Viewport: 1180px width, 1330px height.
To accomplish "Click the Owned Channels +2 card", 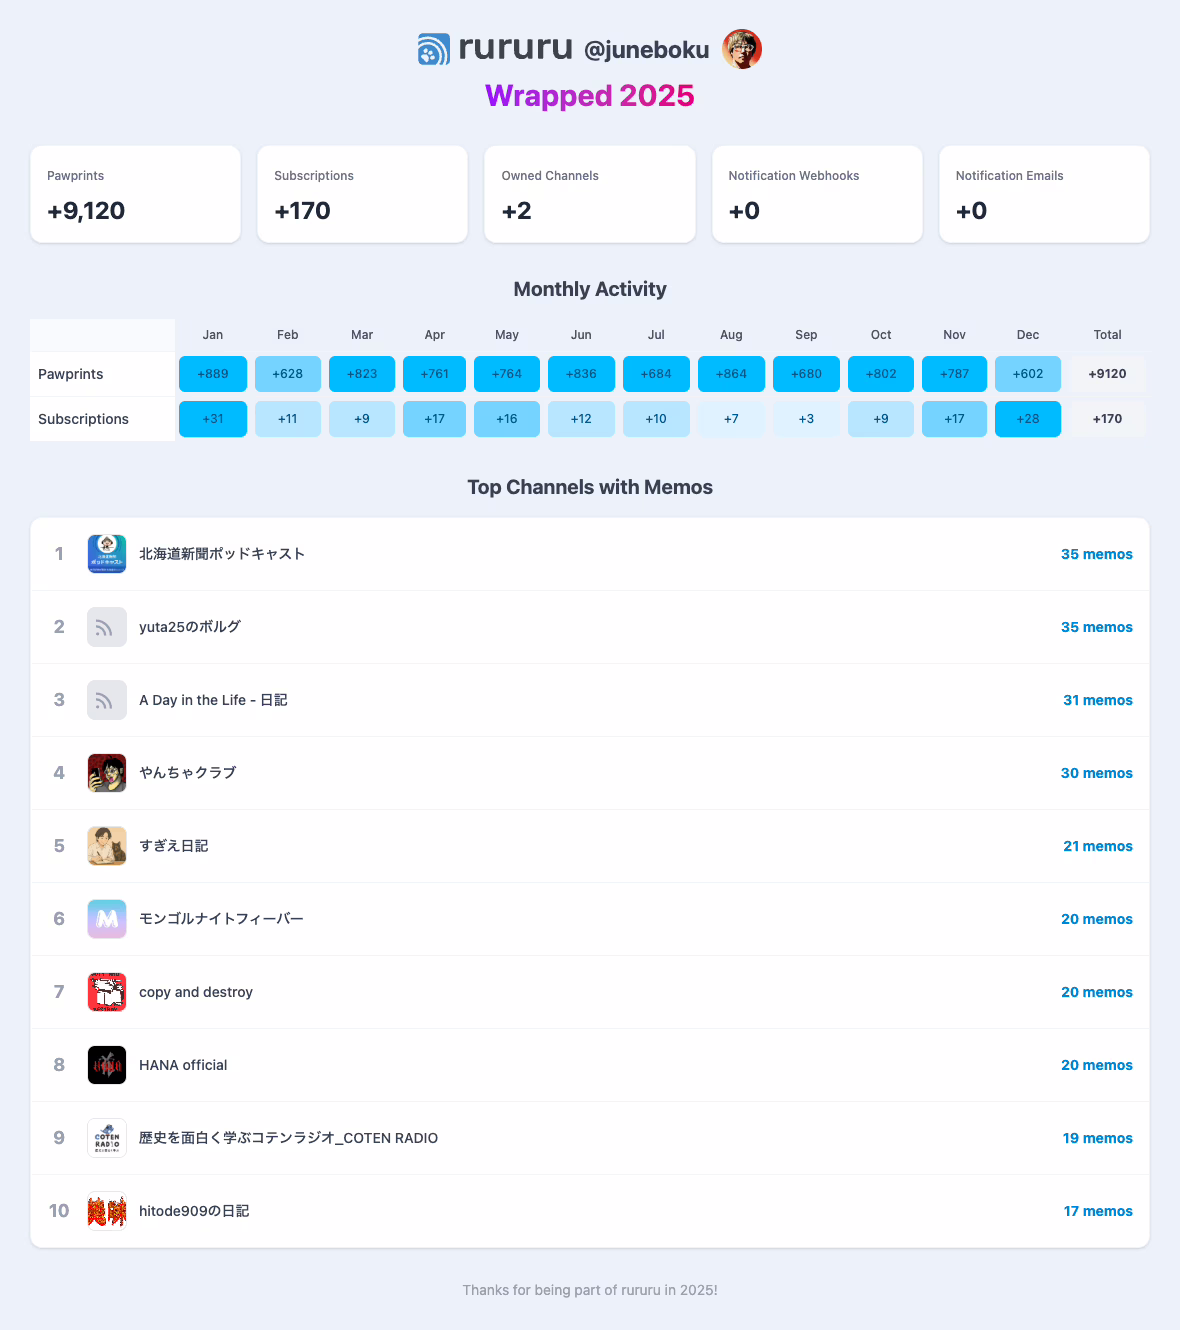I will click(590, 194).
